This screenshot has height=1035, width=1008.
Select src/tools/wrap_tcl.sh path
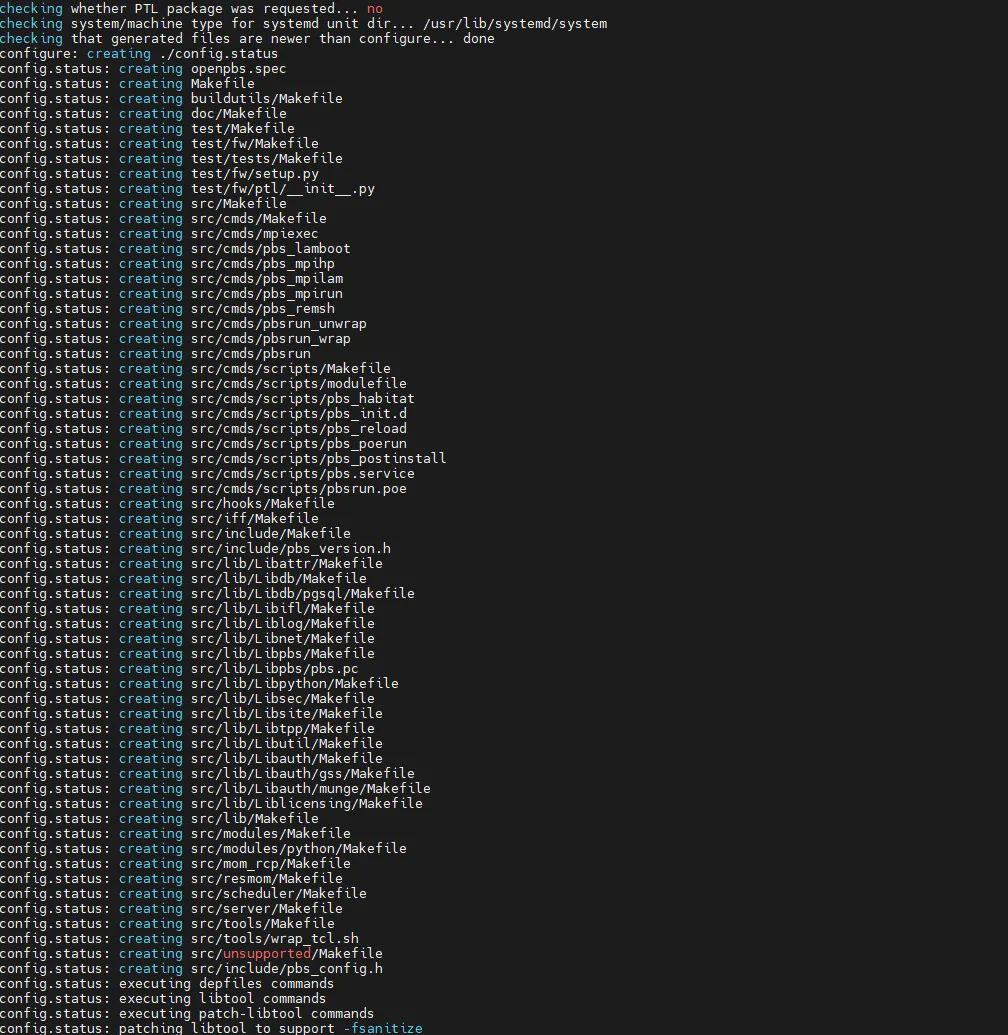point(275,939)
